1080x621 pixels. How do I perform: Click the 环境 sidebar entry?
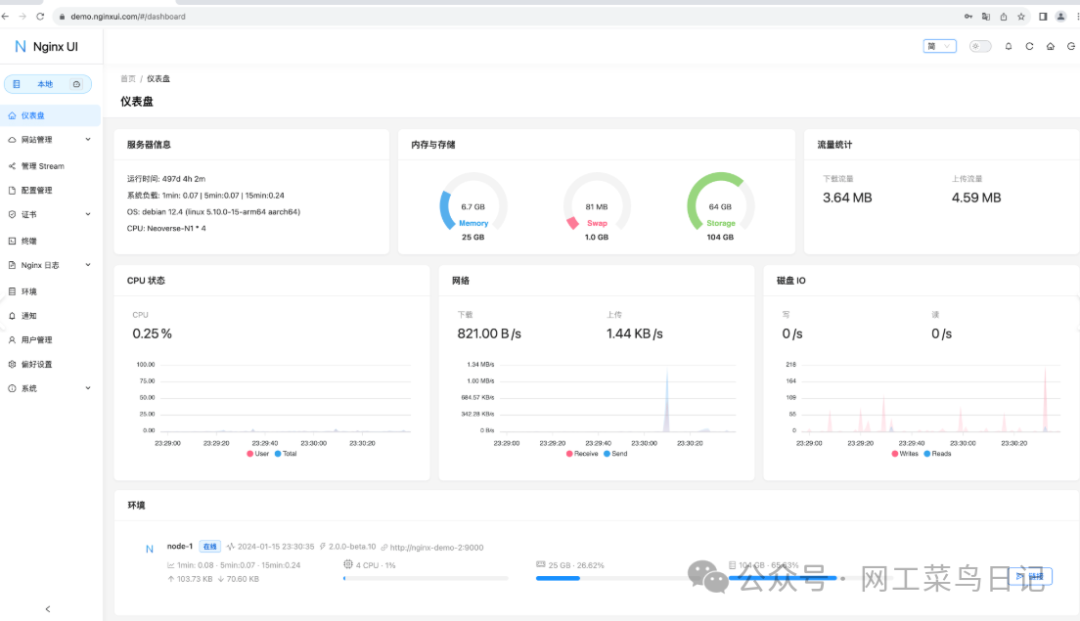(x=50, y=292)
